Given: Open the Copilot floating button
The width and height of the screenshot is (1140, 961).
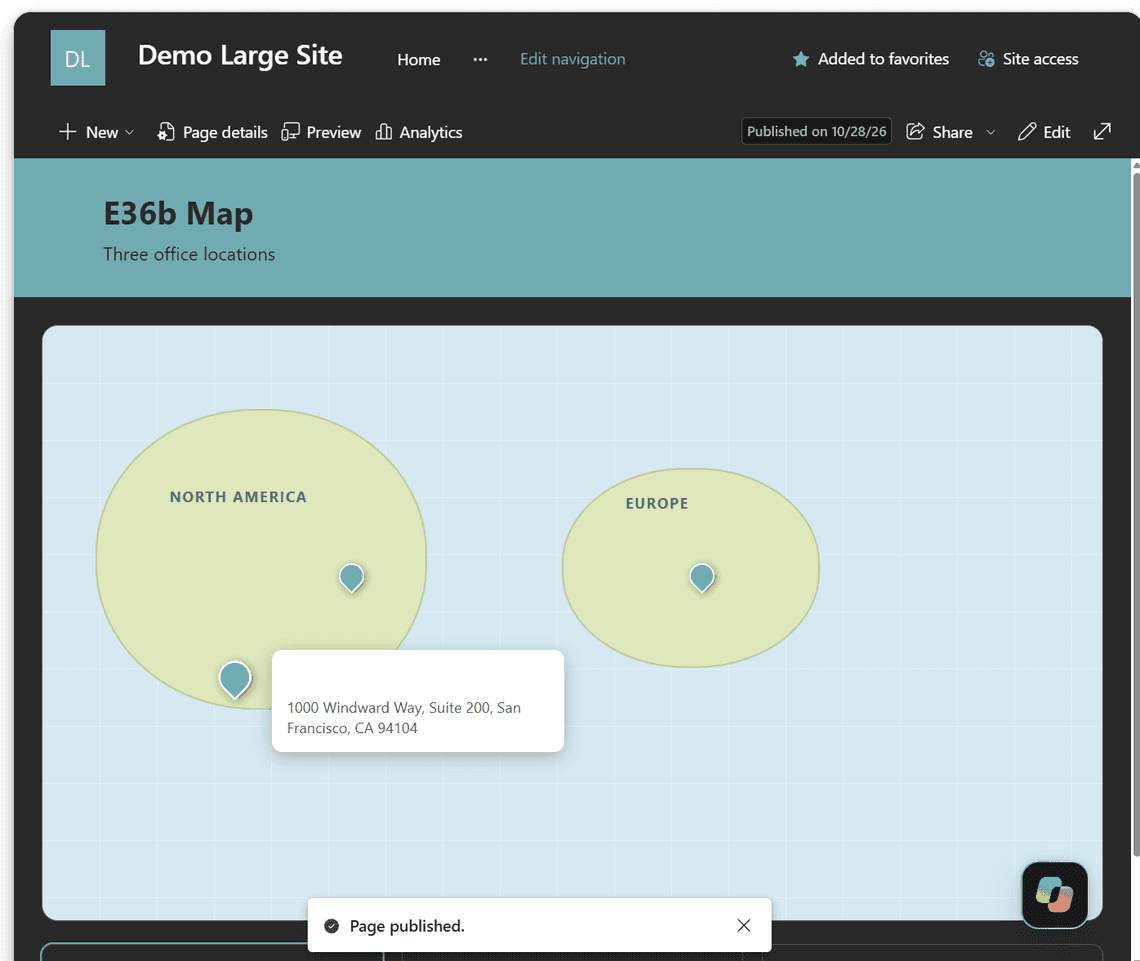Looking at the screenshot, I should (x=1055, y=895).
